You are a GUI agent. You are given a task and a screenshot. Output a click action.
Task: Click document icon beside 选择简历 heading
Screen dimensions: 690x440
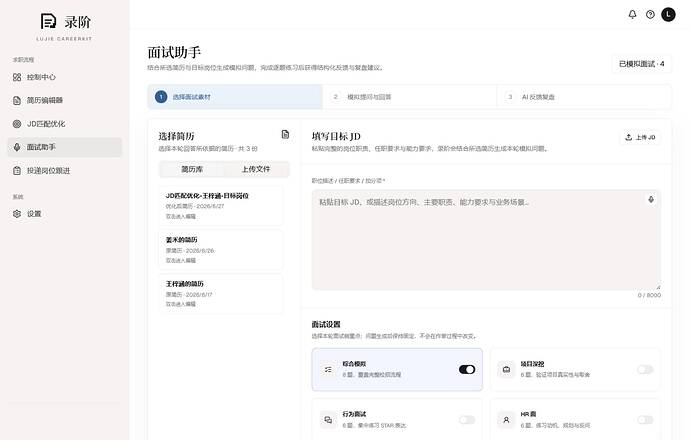pyautogui.click(x=285, y=135)
